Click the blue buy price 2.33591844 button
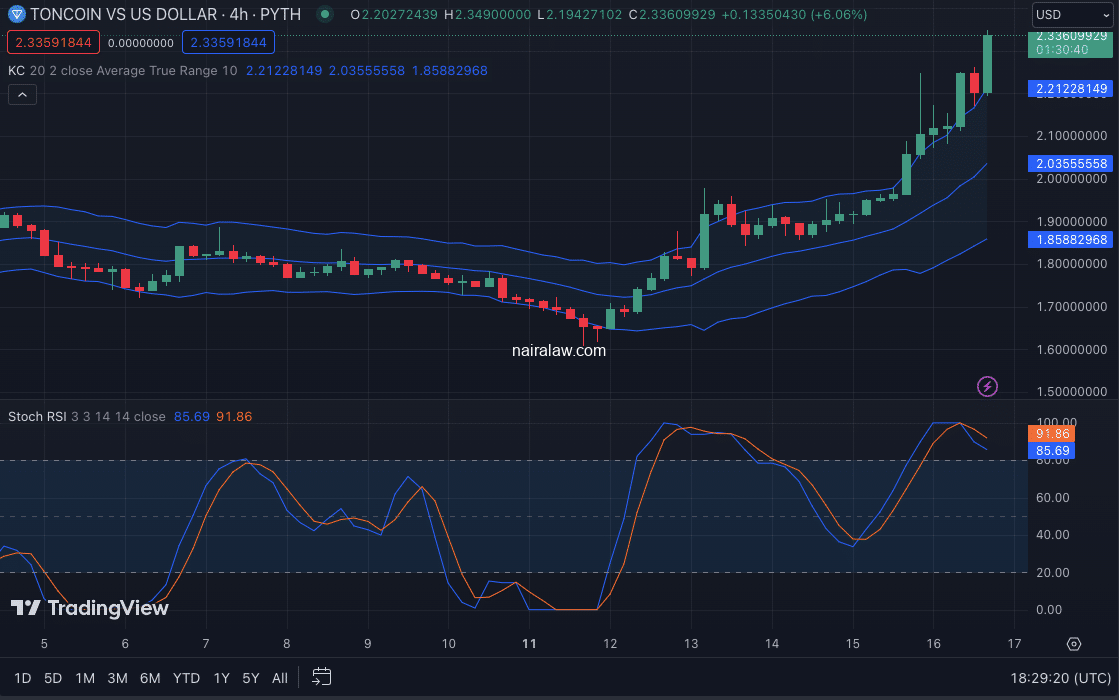Viewport: 1119px width, 700px height. click(228, 42)
